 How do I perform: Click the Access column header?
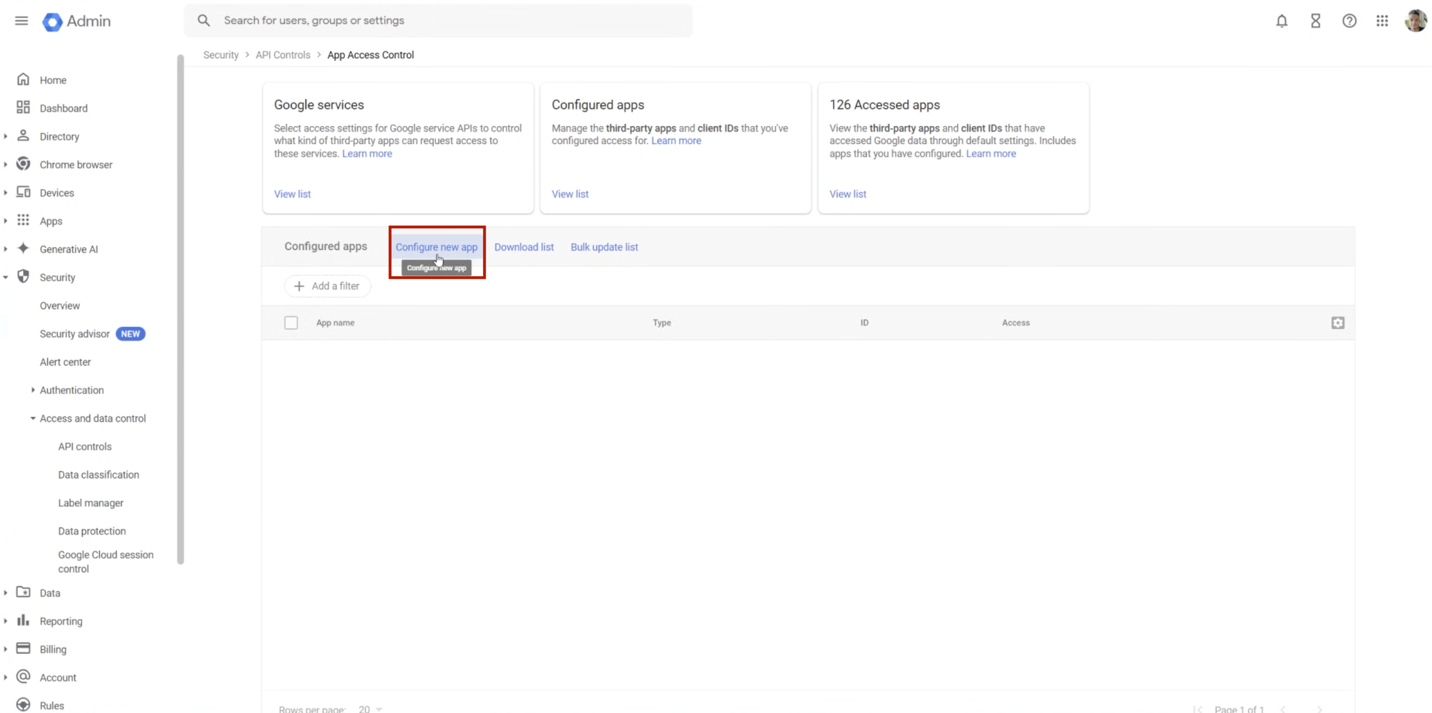[1016, 323]
